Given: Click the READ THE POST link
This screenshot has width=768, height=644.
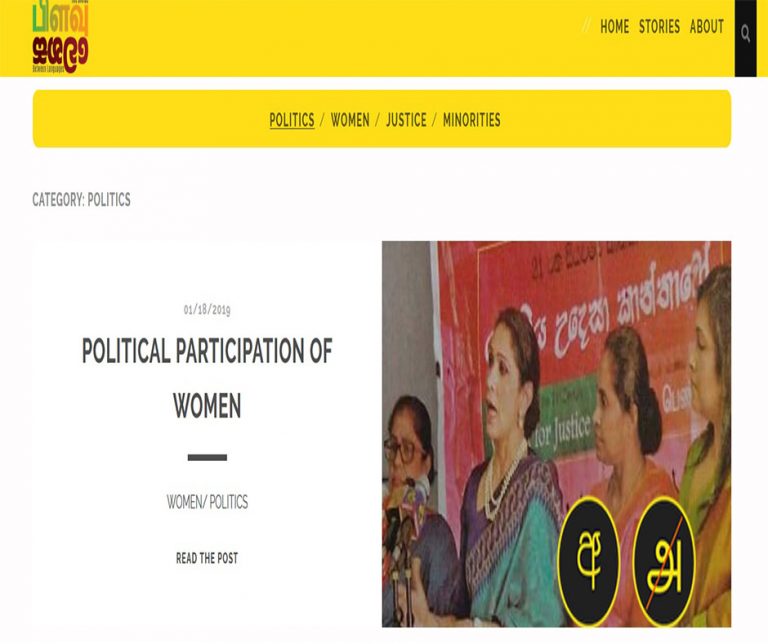Looking at the screenshot, I should point(207,558).
